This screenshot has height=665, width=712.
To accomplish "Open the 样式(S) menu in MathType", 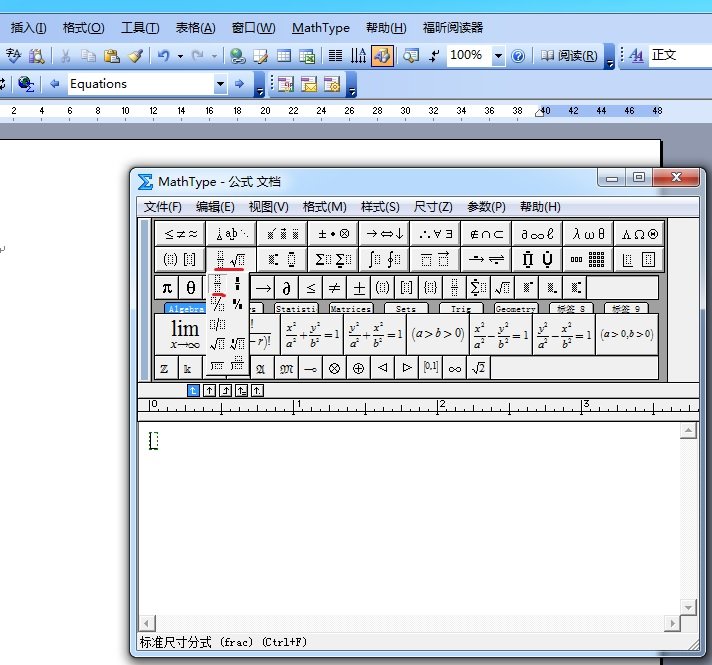I will [x=380, y=207].
